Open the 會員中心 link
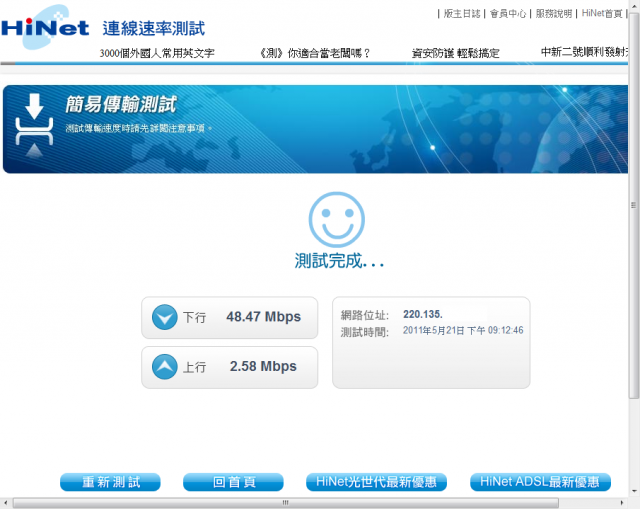The image size is (640, 509). 508,13
